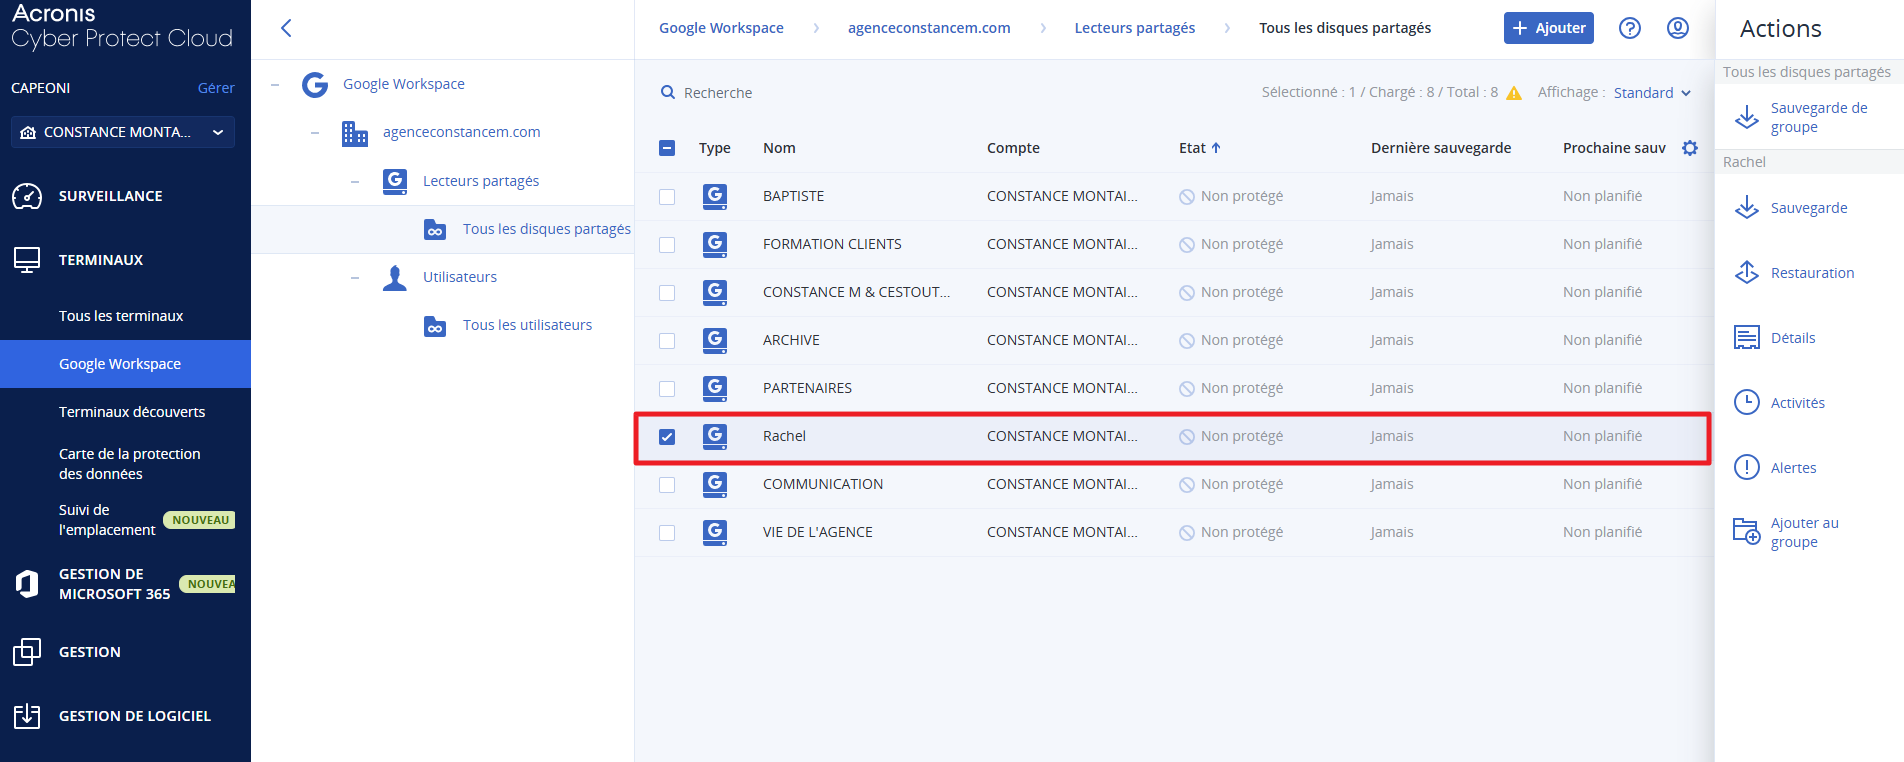Click the BAPTISTE row drive type icon
Viewport: 1904px width, 762px height.
(x=715, y=196)
